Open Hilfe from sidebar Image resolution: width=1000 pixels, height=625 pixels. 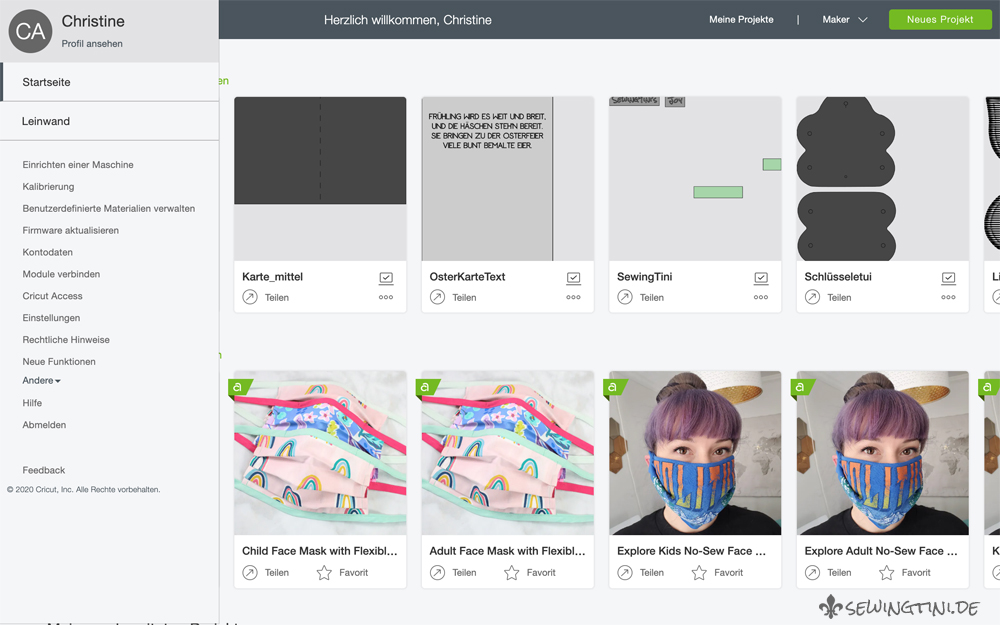tap(32, 402)
